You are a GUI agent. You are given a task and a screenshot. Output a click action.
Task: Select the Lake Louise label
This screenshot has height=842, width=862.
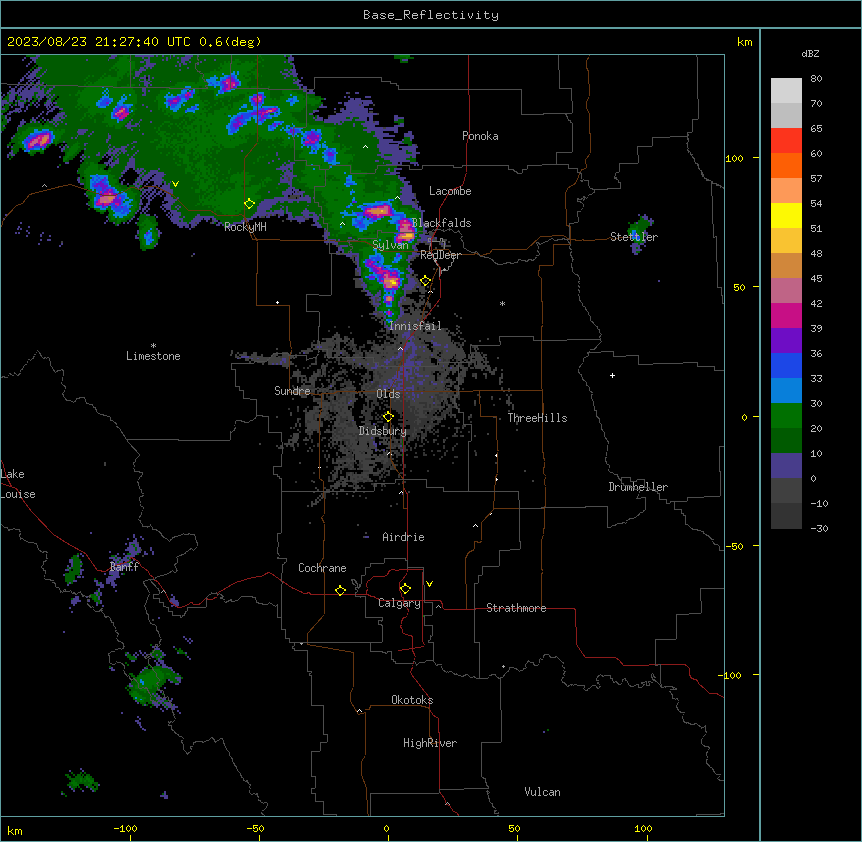[18, 484]
